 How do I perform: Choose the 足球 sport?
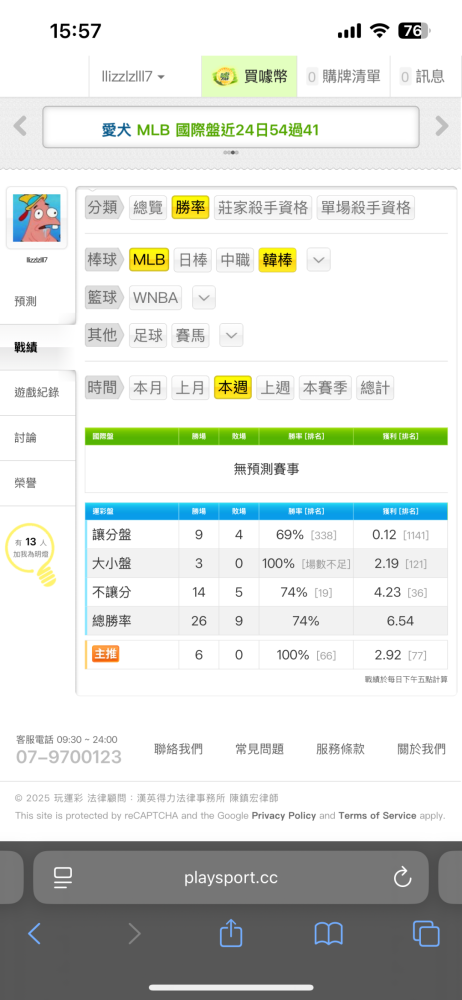point(147,335)
